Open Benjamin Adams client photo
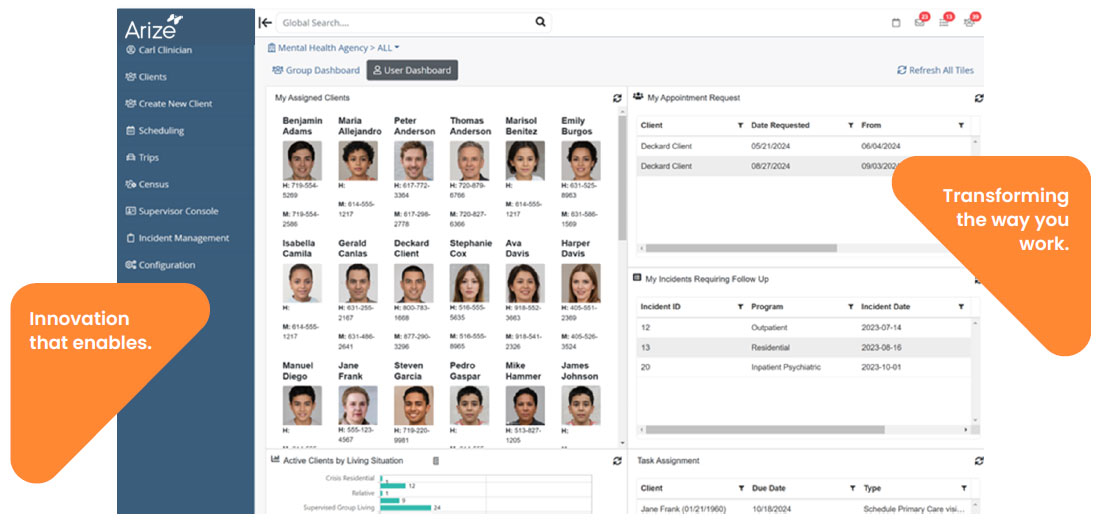 [x=302, y=161]
